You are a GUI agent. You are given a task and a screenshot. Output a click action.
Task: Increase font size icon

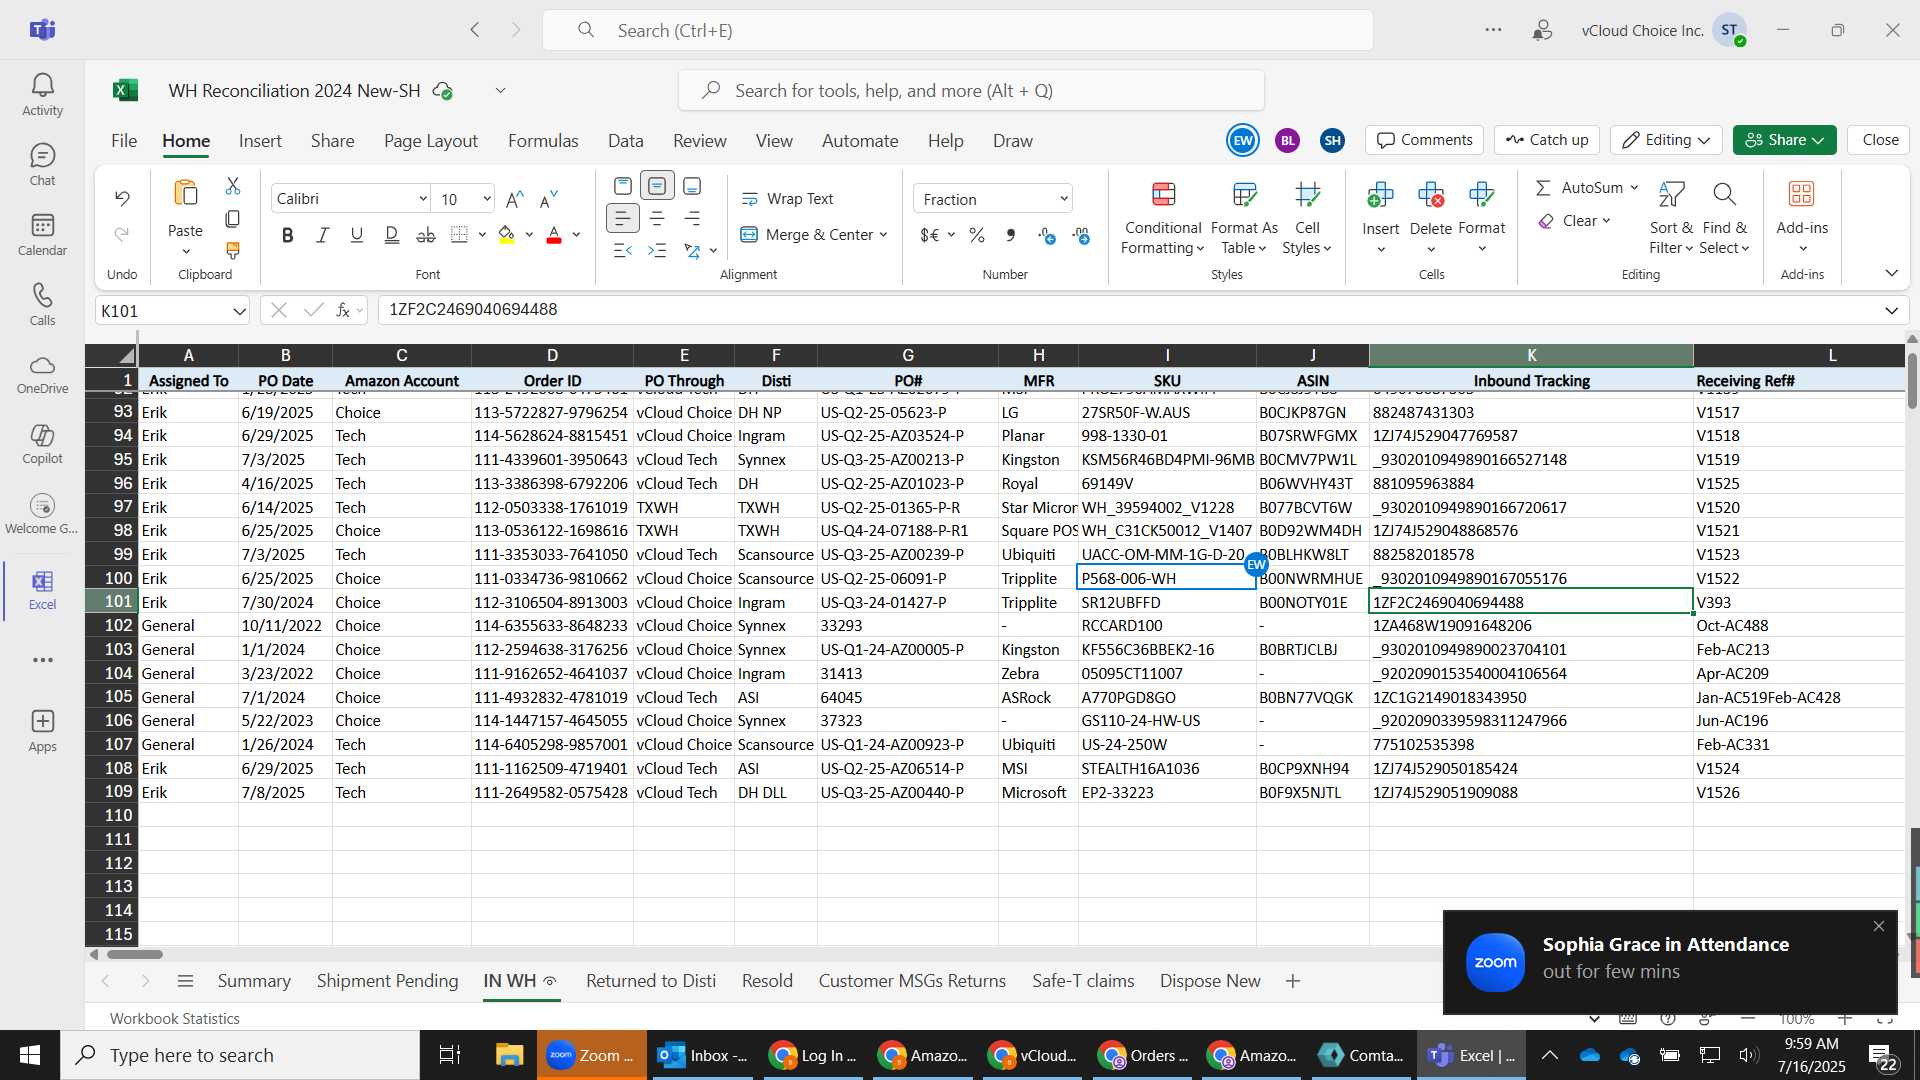click(514, 199)
